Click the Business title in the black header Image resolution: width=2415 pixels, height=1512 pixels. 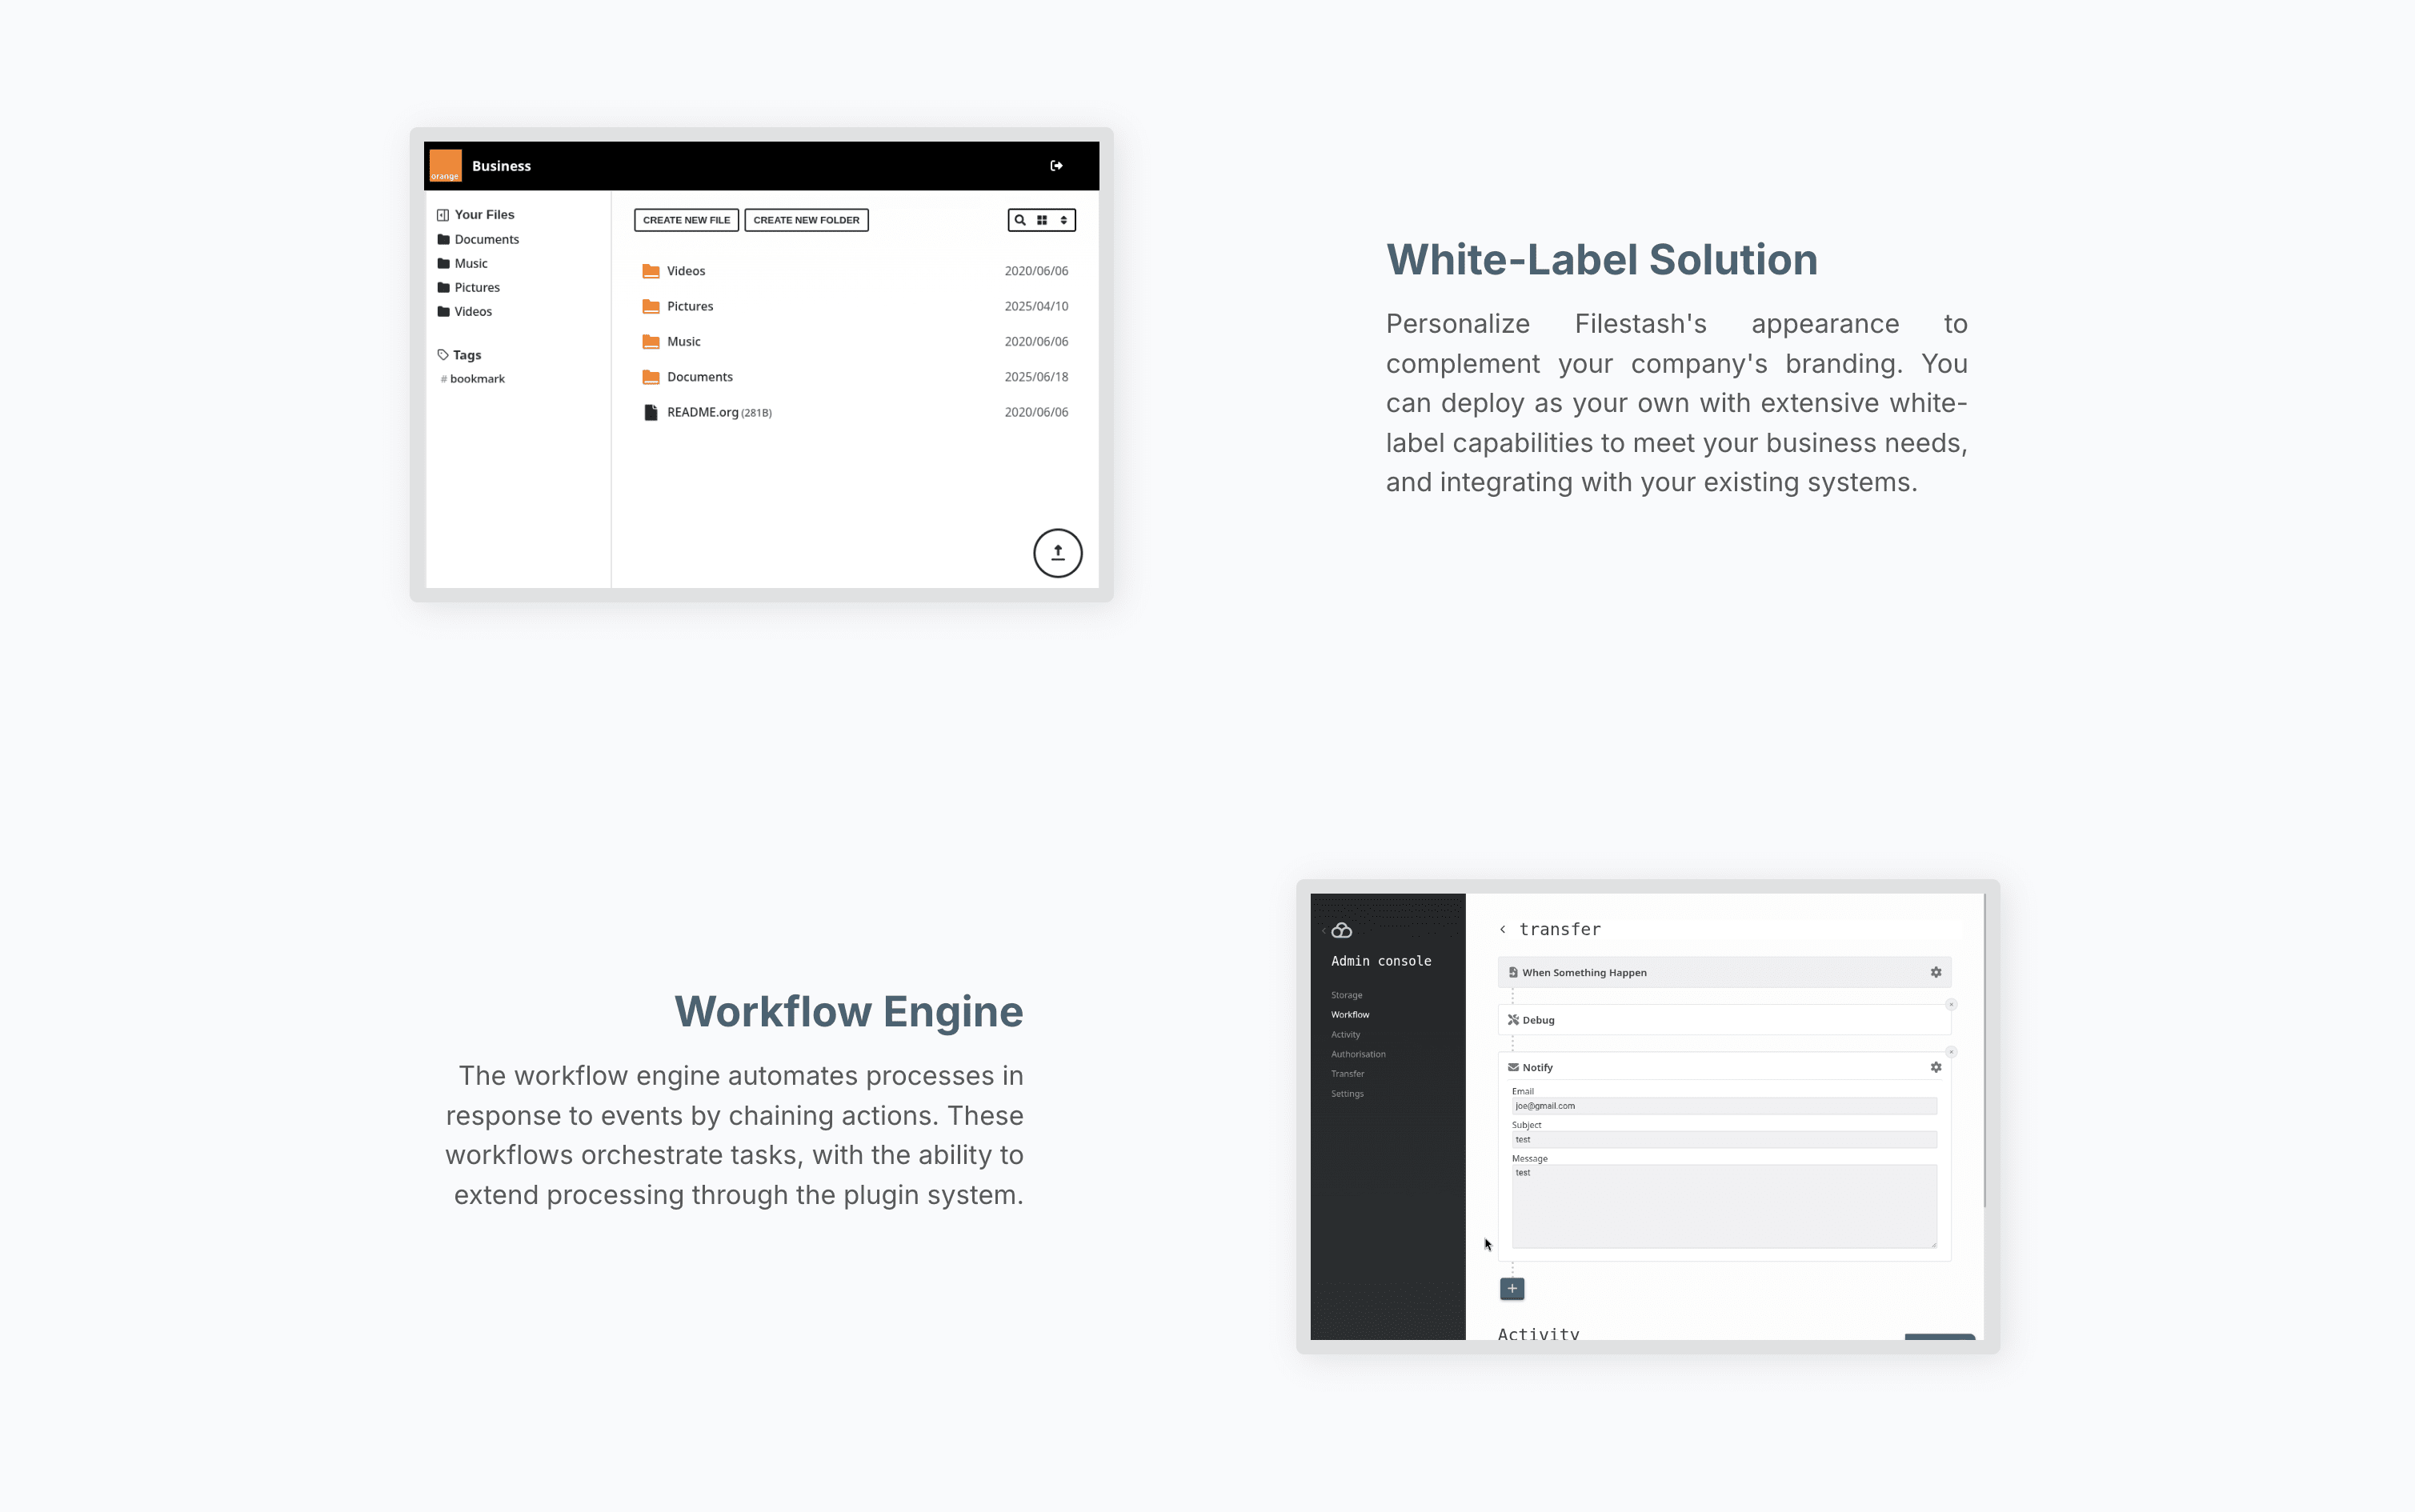[501, 166]
